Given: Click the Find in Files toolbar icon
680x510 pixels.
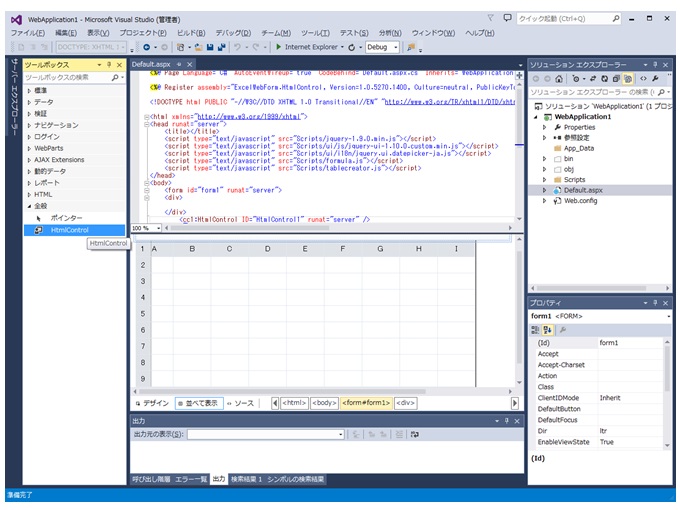Looking at the screenshot, I should [x=411, y=47].
